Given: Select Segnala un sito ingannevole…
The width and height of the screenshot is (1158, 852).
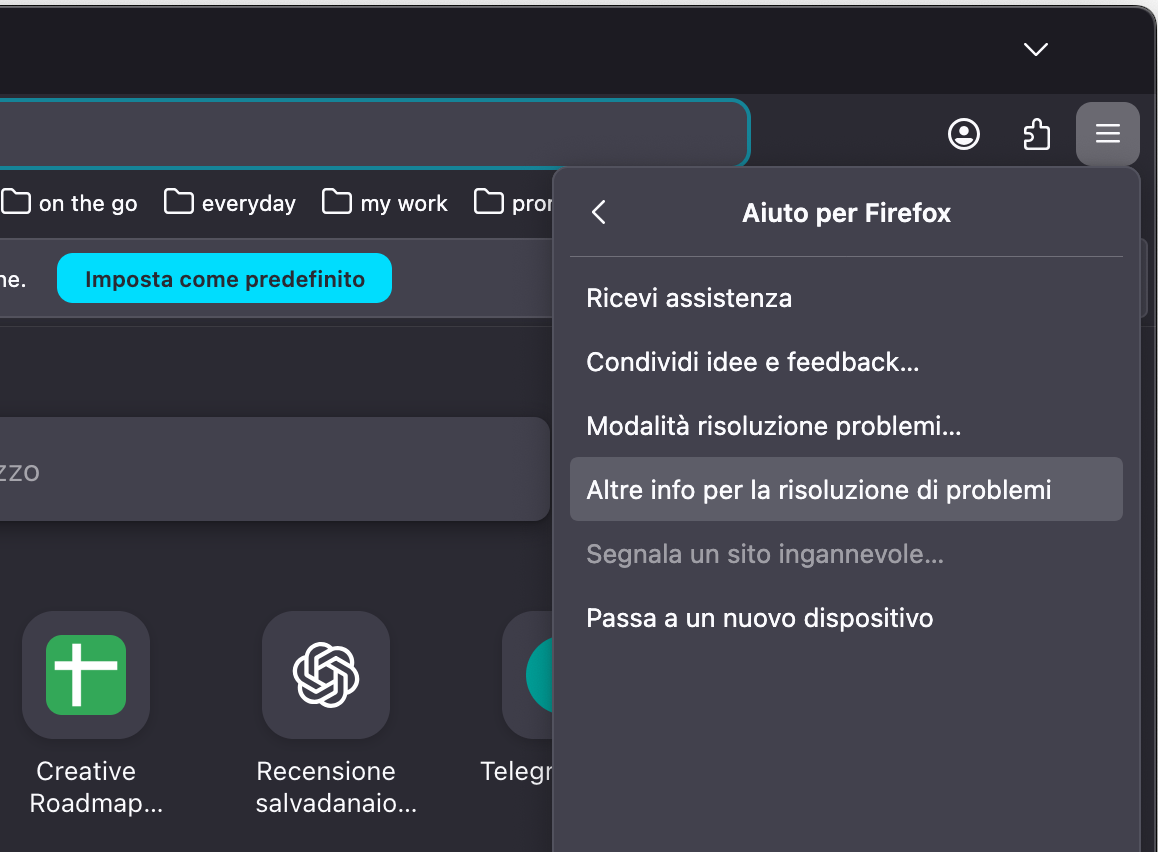Looking at the screenshot, I should (x=846, y=554).
